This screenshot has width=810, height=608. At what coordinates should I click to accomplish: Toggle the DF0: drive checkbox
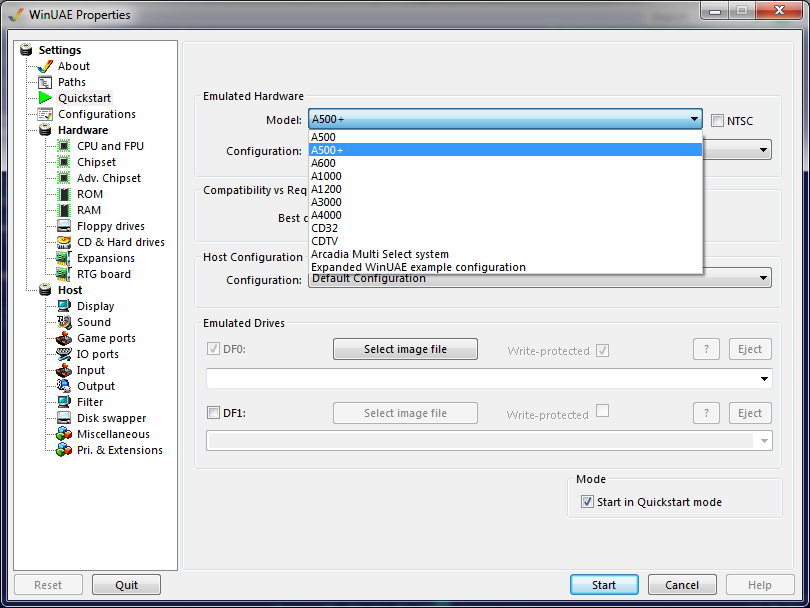213,349
